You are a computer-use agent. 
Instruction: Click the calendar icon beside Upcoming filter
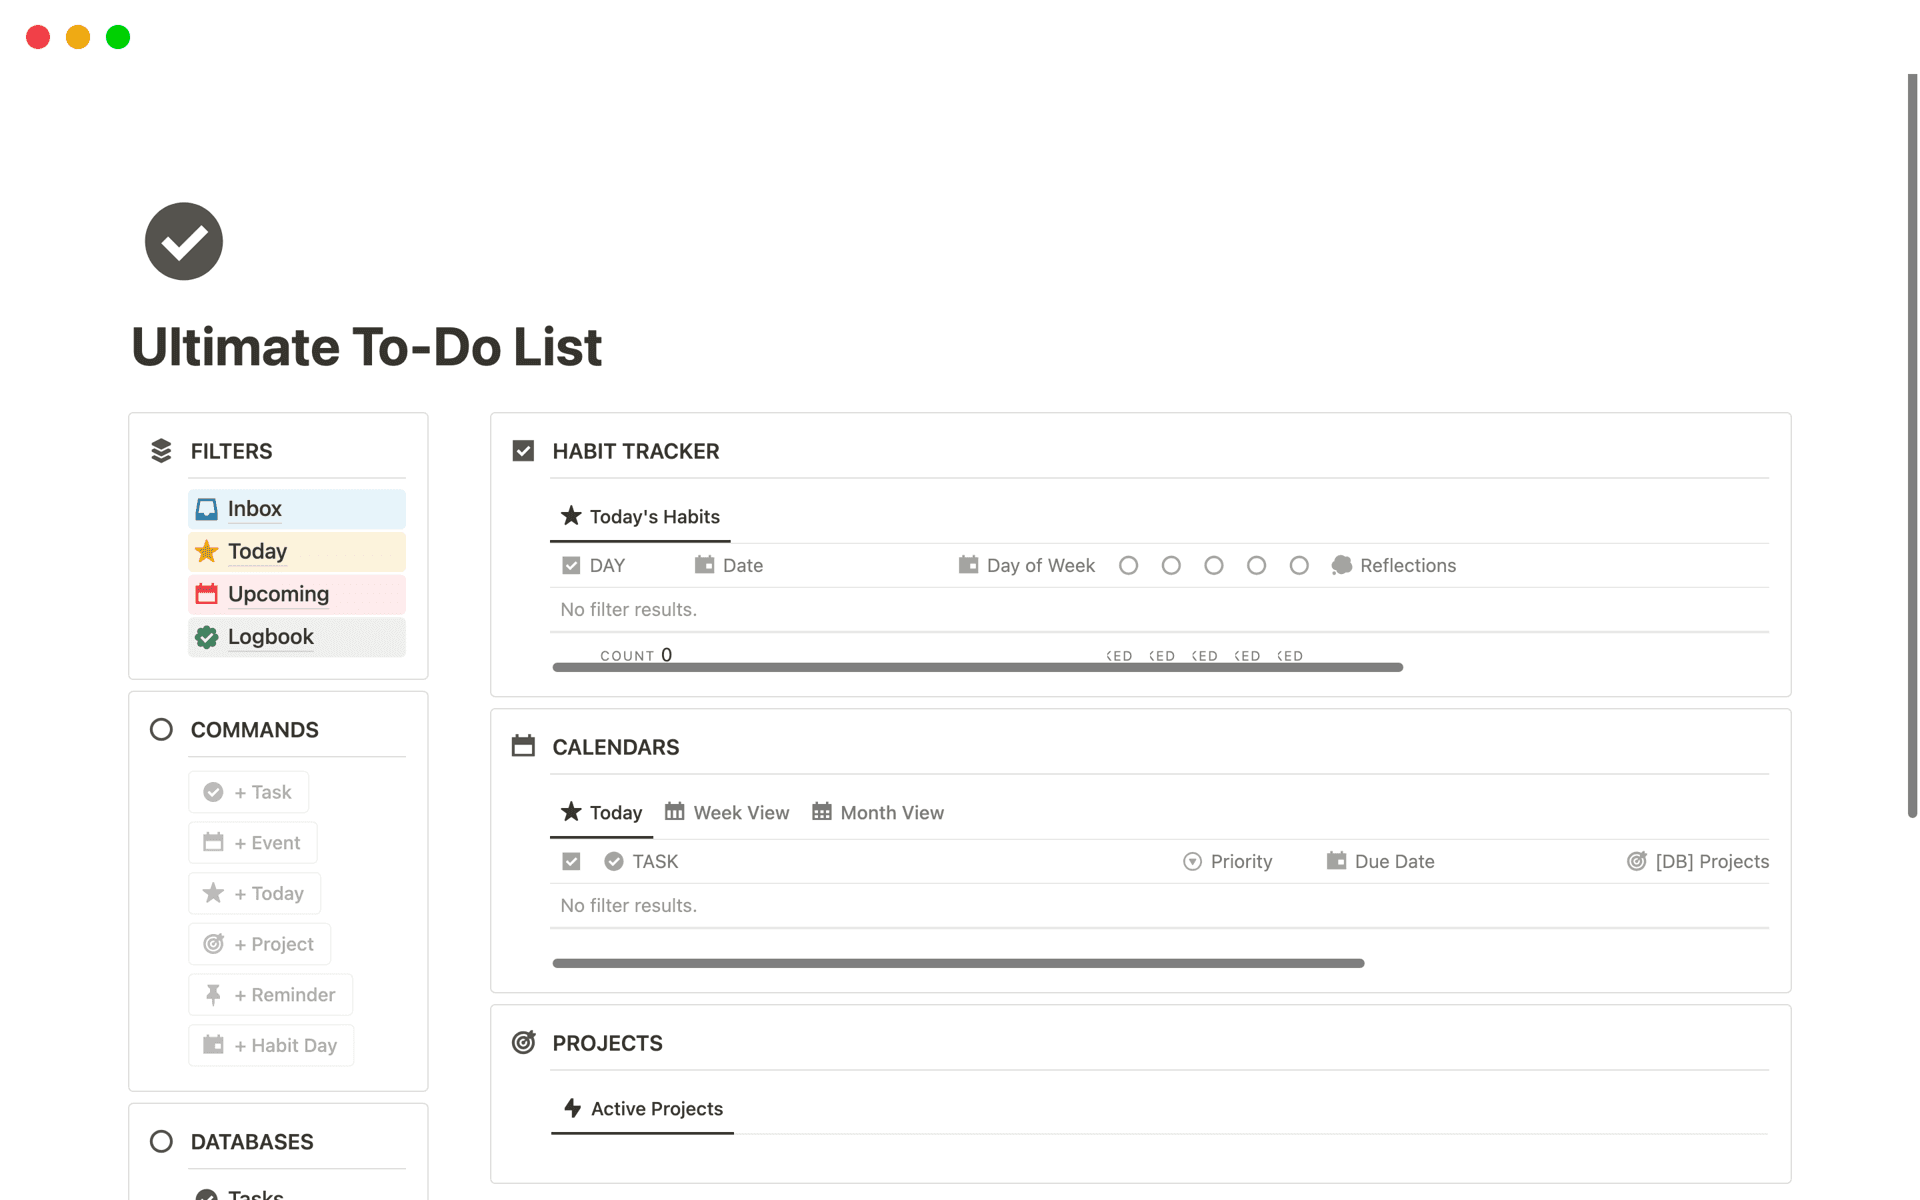tap(206, 593)
